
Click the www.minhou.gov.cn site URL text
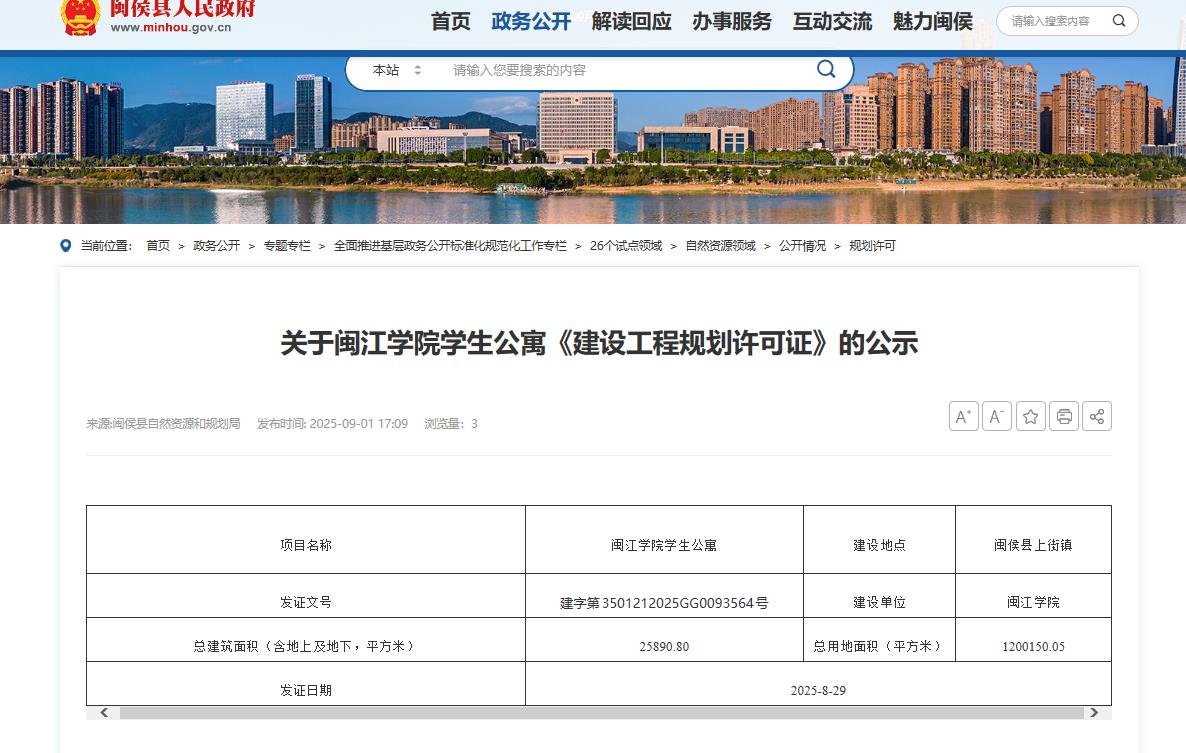tap(171, 27)
